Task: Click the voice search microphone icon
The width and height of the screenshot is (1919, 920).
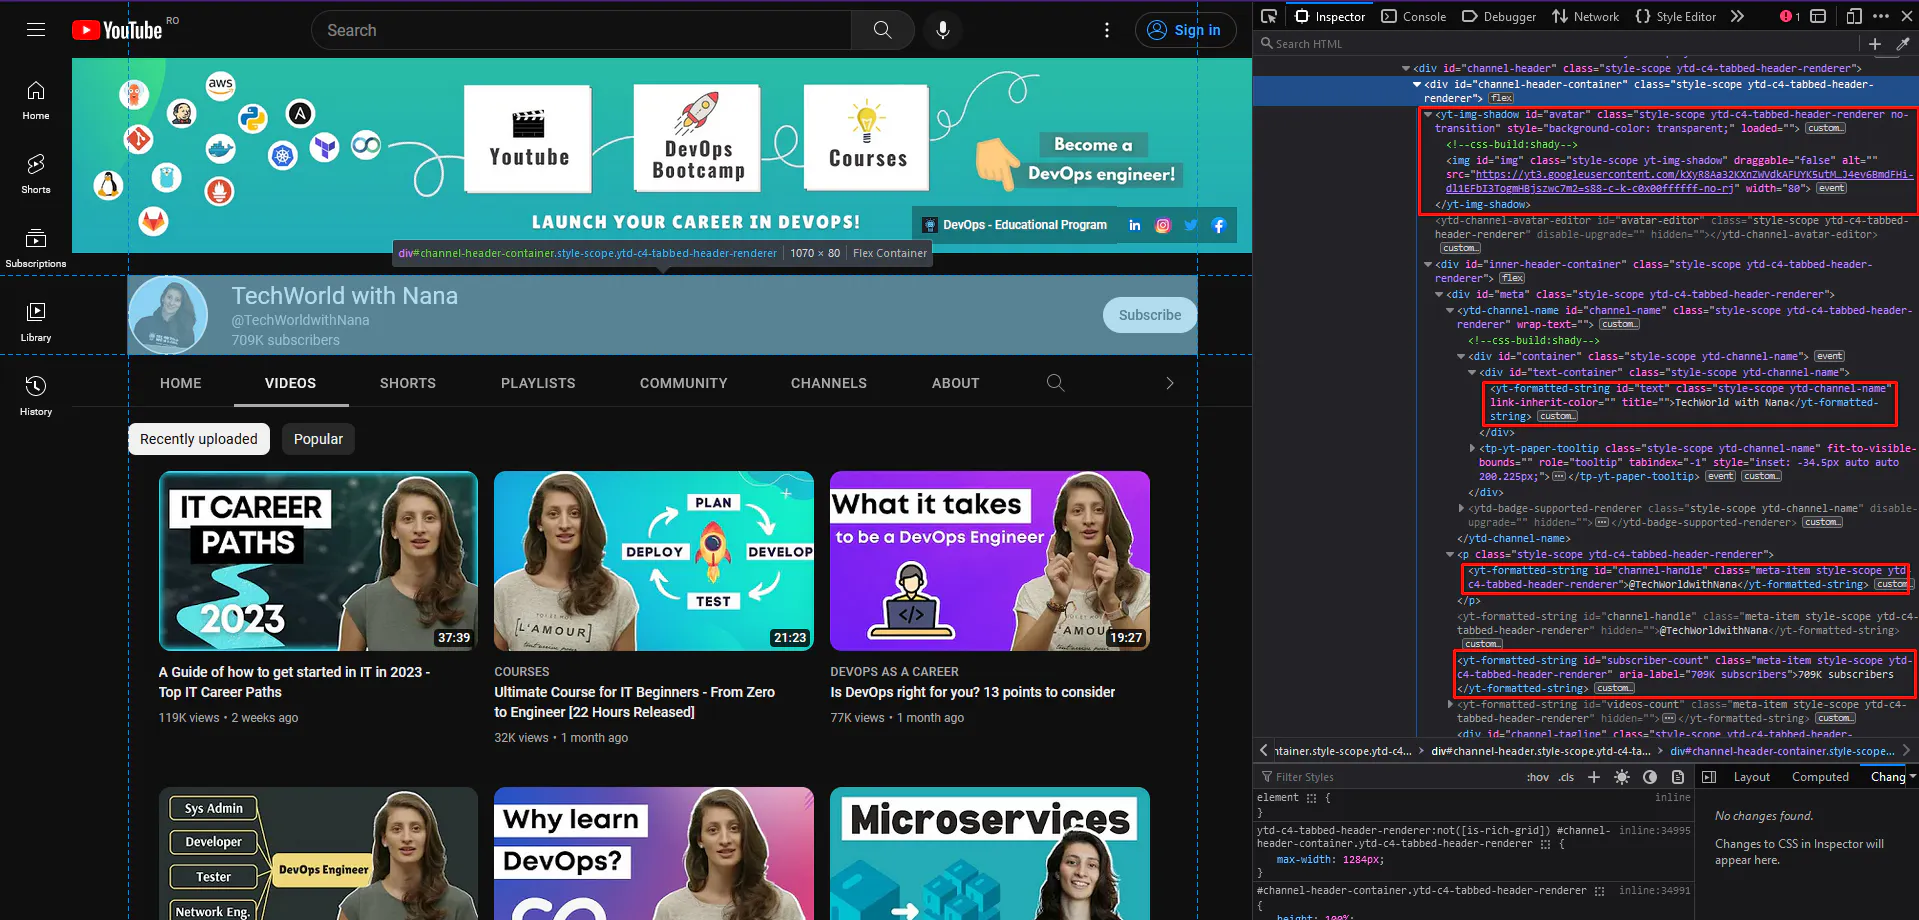Action: (x=942, y=30)
